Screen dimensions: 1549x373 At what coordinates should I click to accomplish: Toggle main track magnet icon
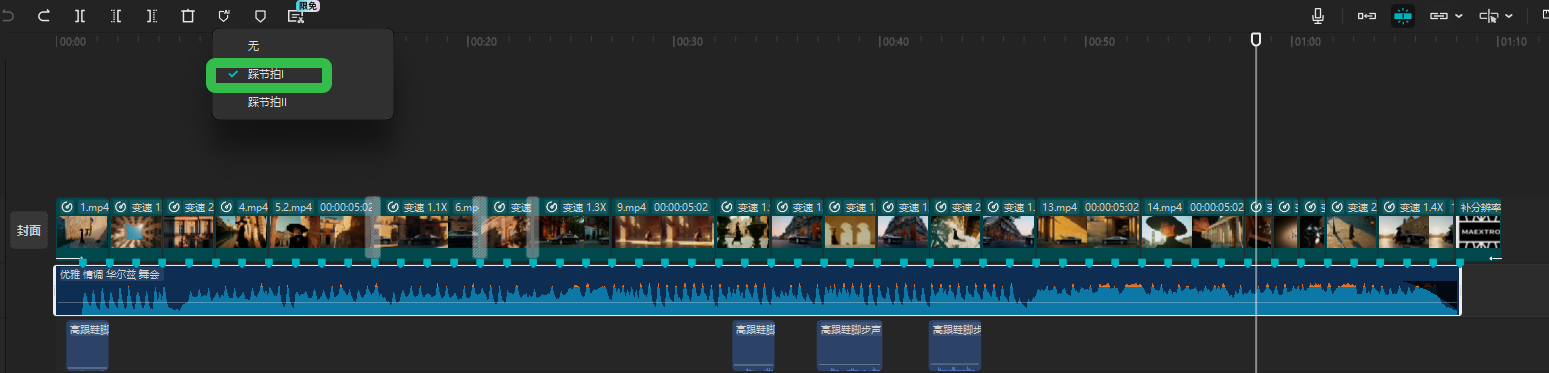click(1366, 16)
